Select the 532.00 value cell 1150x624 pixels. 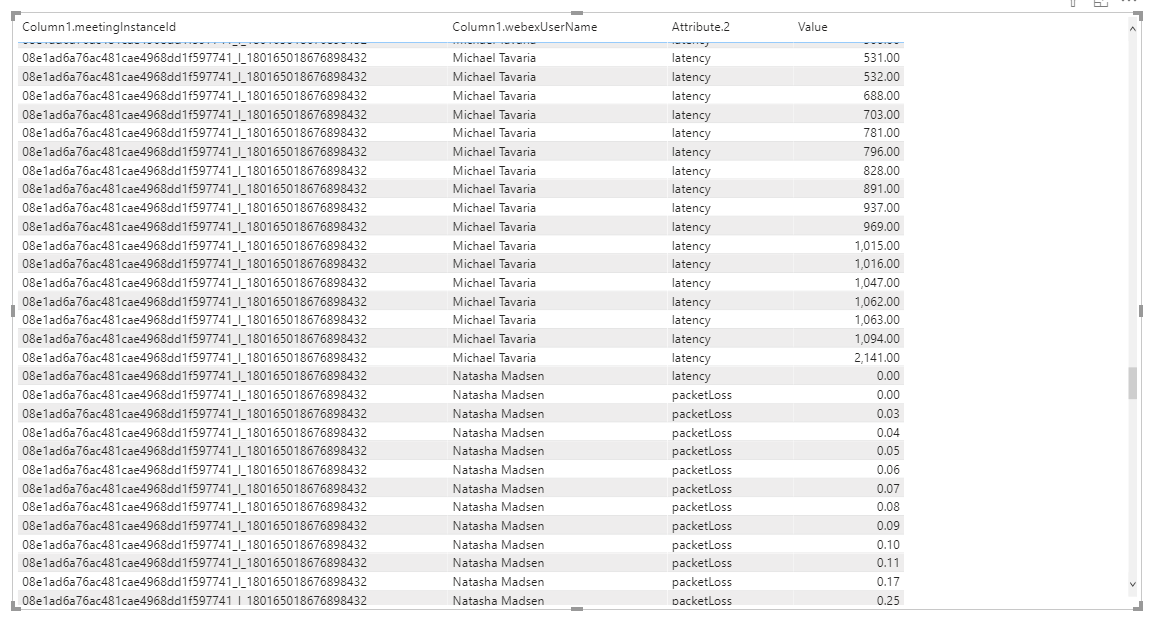881,77
